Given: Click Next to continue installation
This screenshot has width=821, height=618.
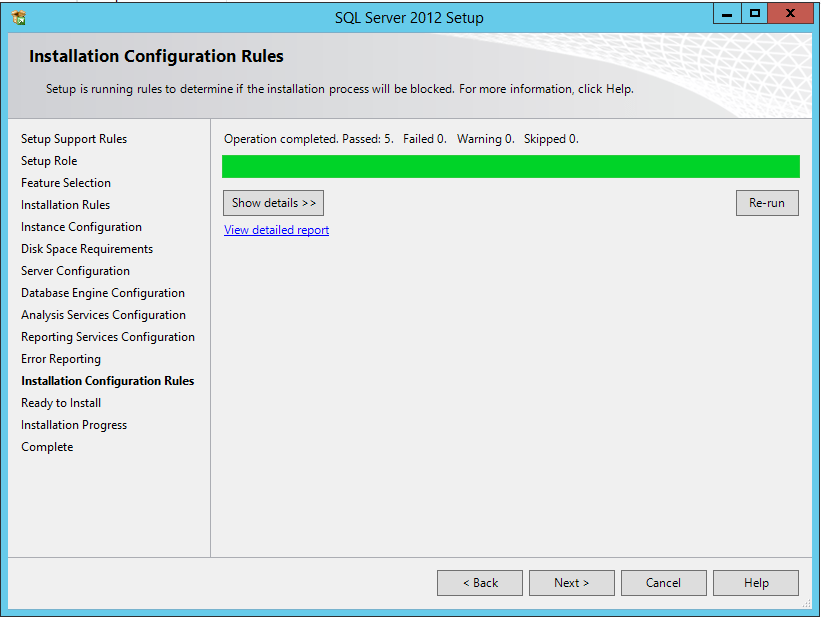Looking at the screenshot, I should point(571,583).
